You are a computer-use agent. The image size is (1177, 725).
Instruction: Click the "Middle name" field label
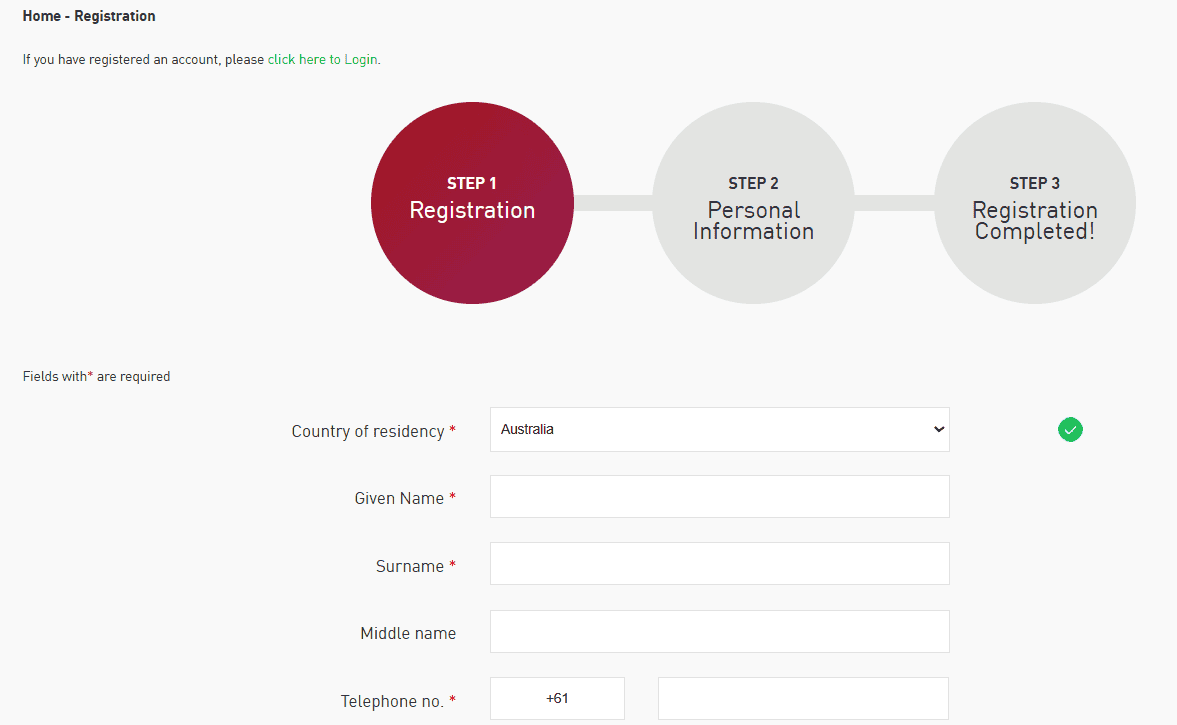point(408,634)
